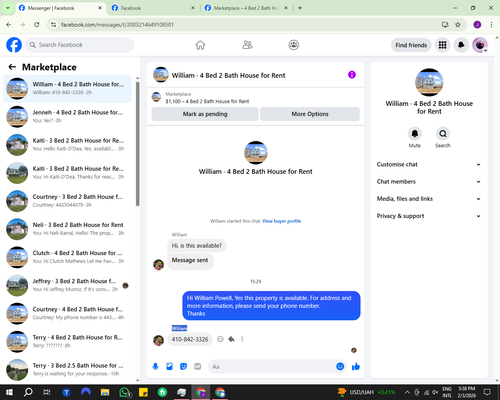Open the Windows Start menu

pyautogui.click(x=9, y=392)
